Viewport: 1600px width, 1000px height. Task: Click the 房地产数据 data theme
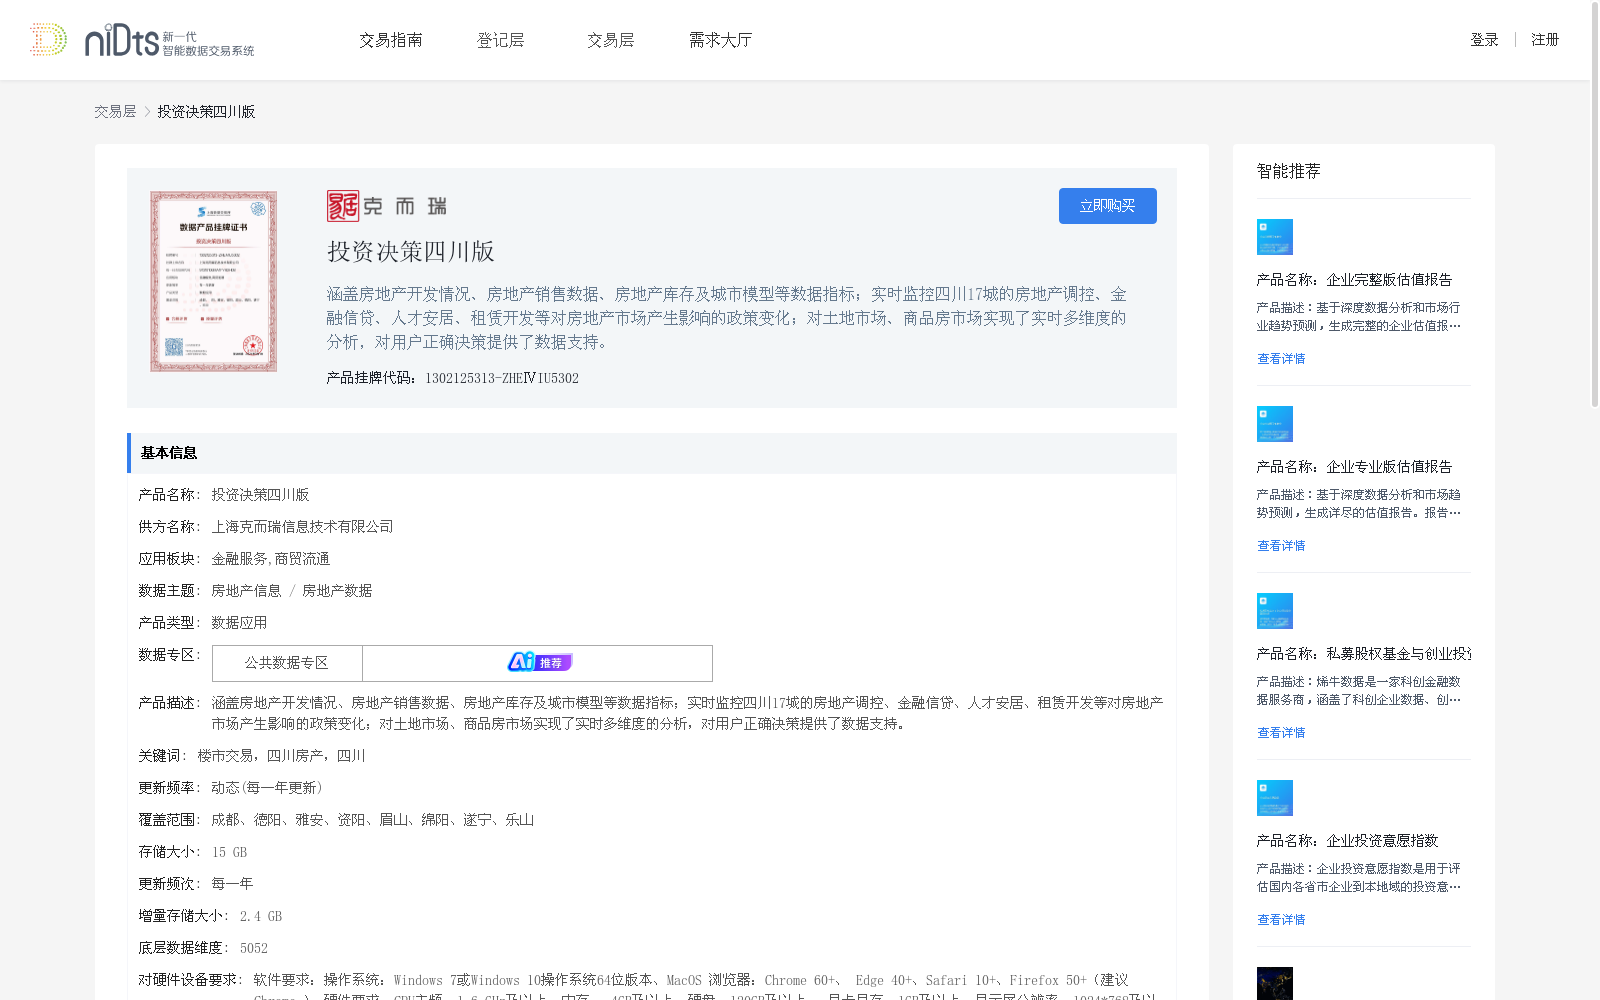click(337, 591)
